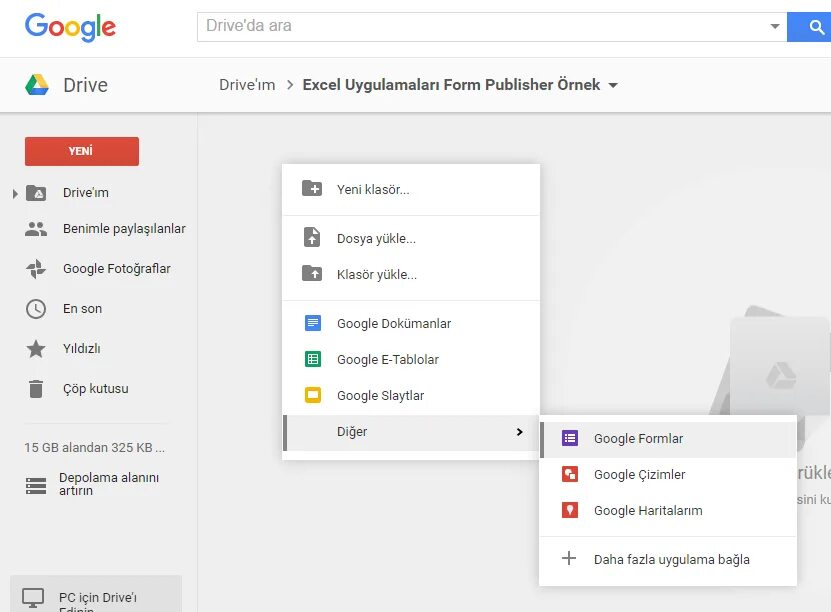Click the Google Fotoğraflar pinwheel icon
831x612 pixels.
coord(36,269)
